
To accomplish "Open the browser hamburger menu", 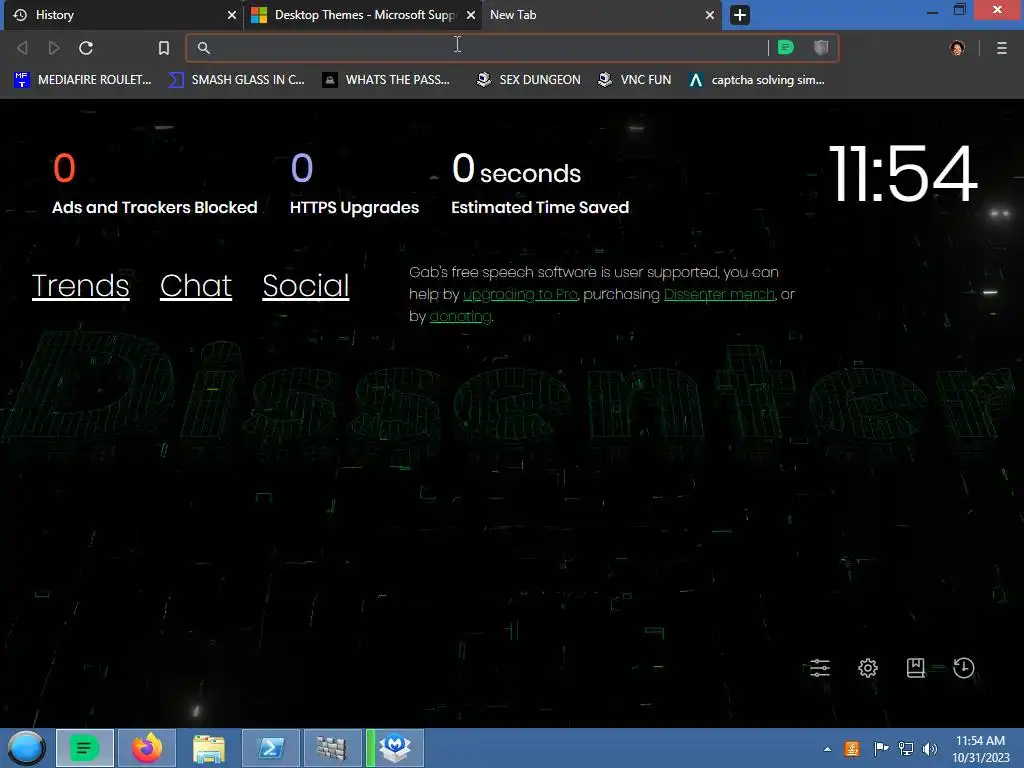I will [x=1002, y=48].
